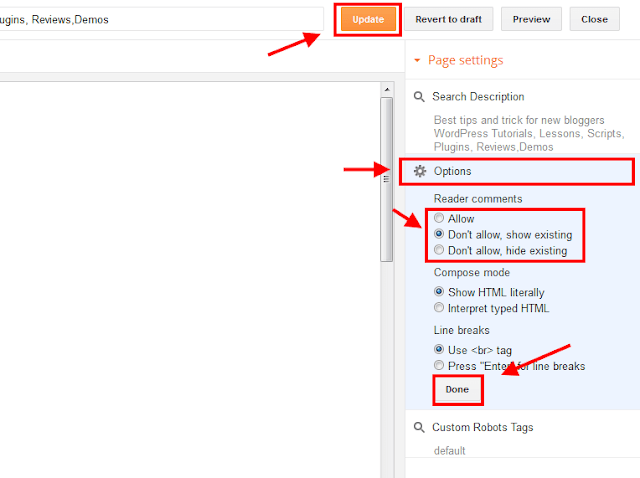Viewport: 640px width, 478px height.
Task: Click the scrollbar up arrow
Action: (387, 89)
